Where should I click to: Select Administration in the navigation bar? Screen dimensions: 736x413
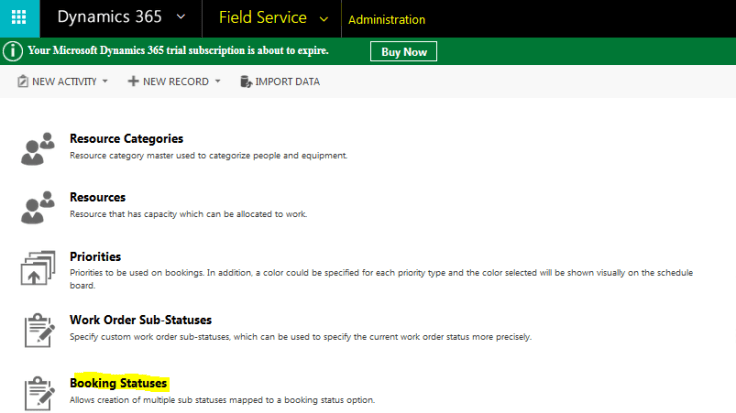(x=388, y=20)
